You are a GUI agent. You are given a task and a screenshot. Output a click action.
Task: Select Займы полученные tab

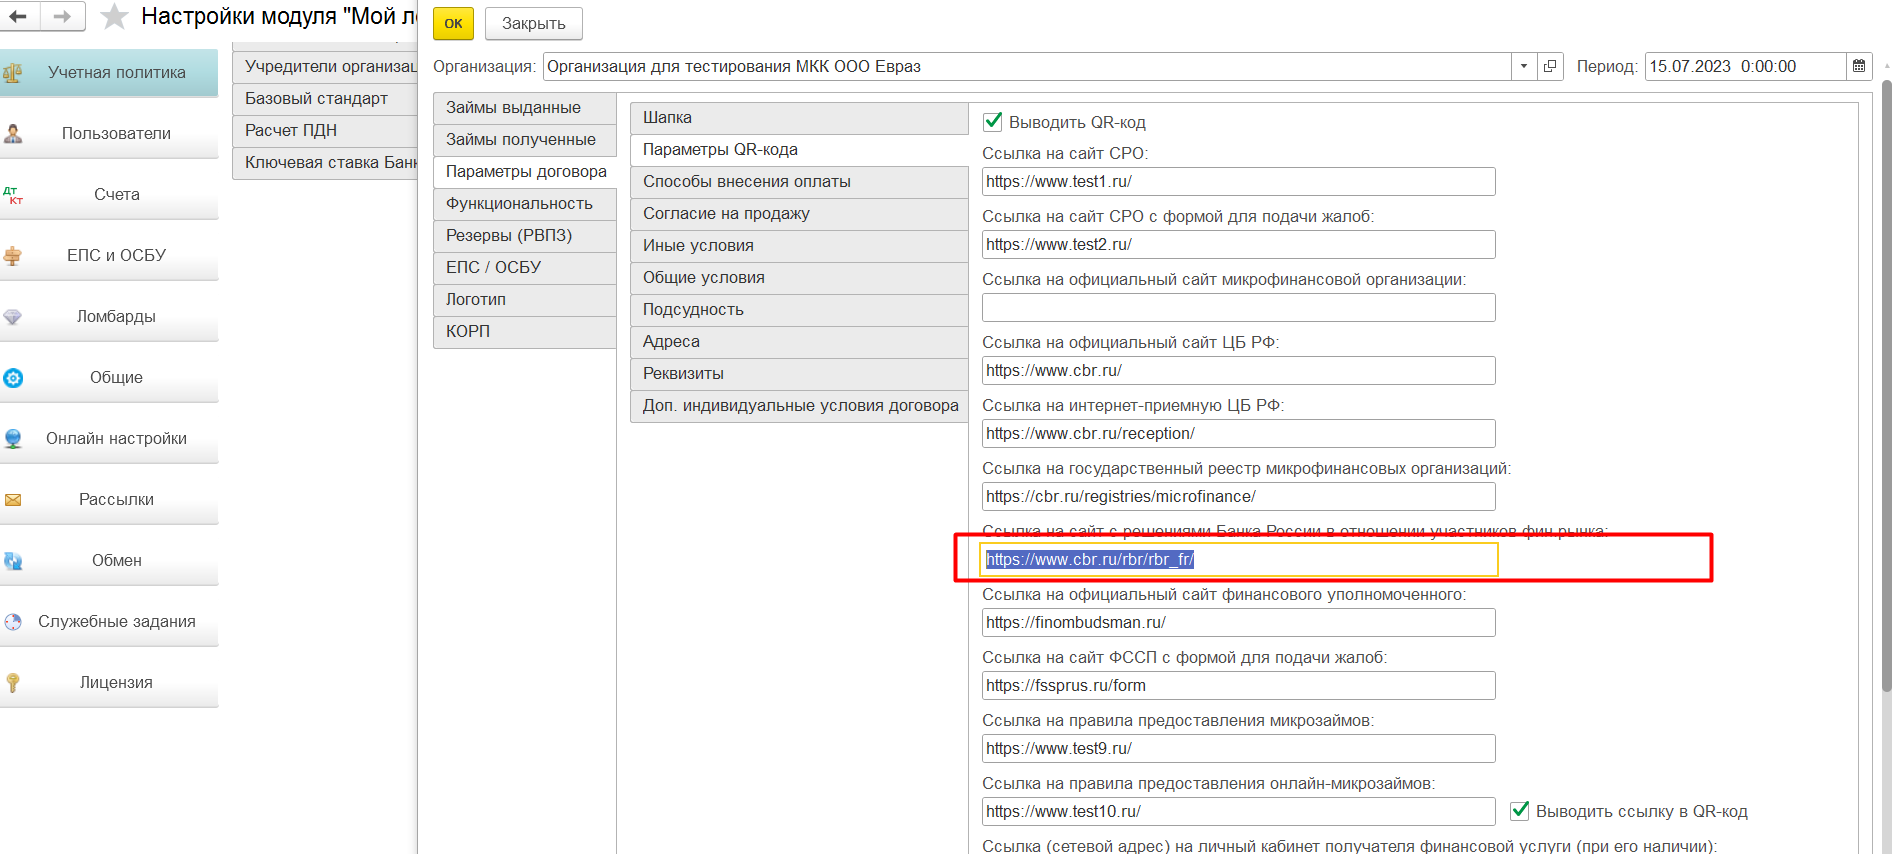tap(524, 140)
